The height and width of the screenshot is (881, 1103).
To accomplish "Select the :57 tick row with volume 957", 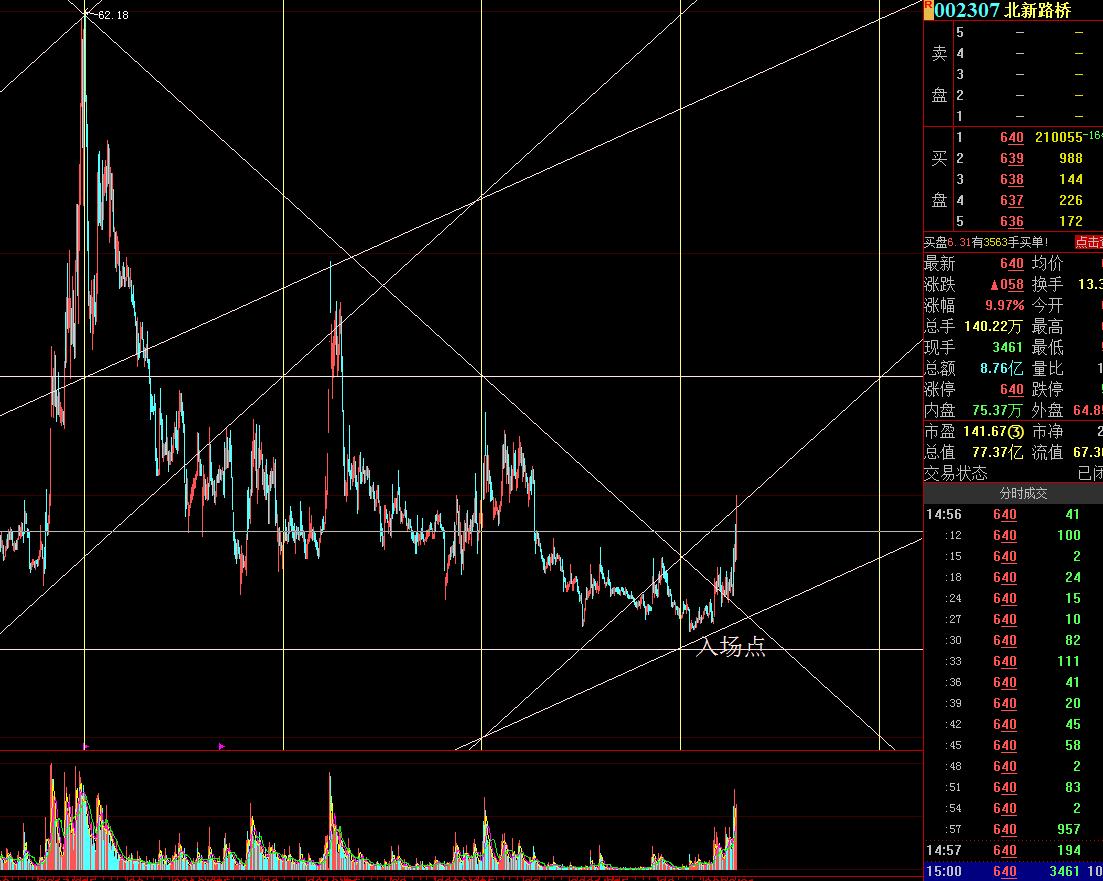I will pyautogui.click(x=1013, y=829).
